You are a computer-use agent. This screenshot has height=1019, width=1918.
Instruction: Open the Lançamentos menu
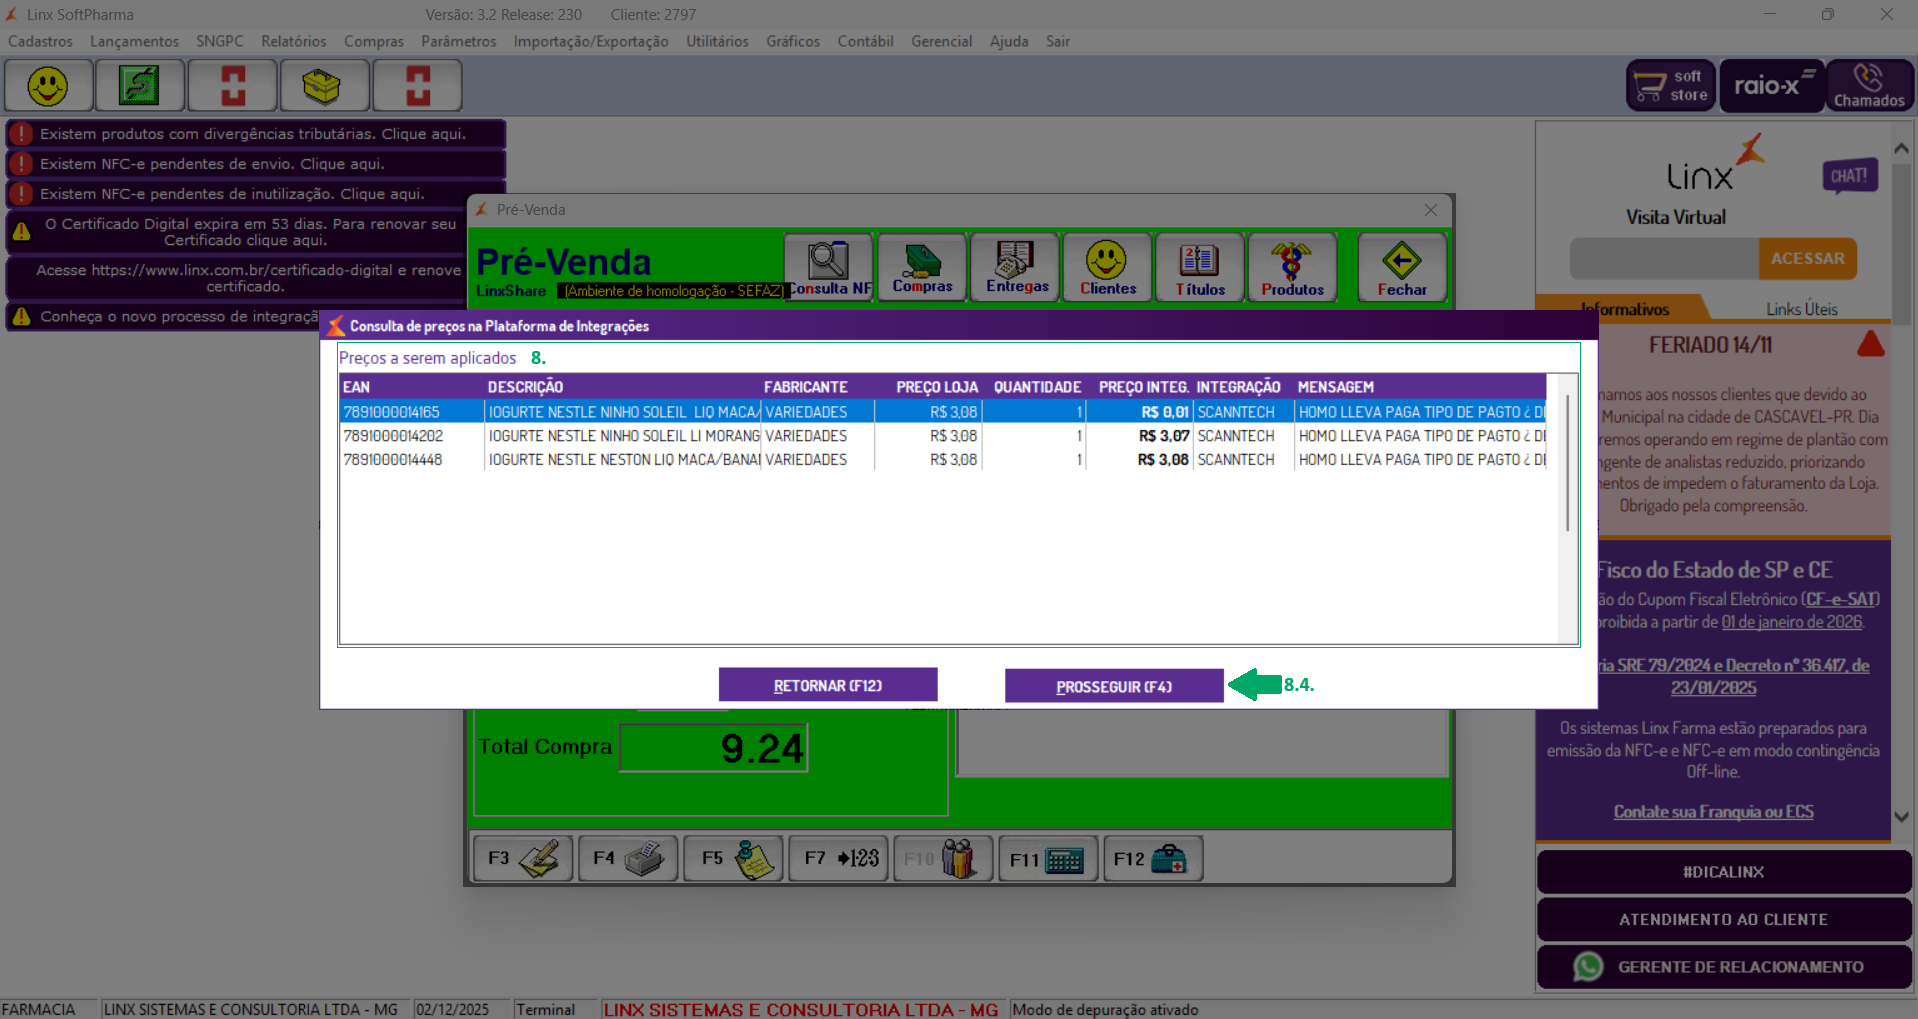pos(134,41)
